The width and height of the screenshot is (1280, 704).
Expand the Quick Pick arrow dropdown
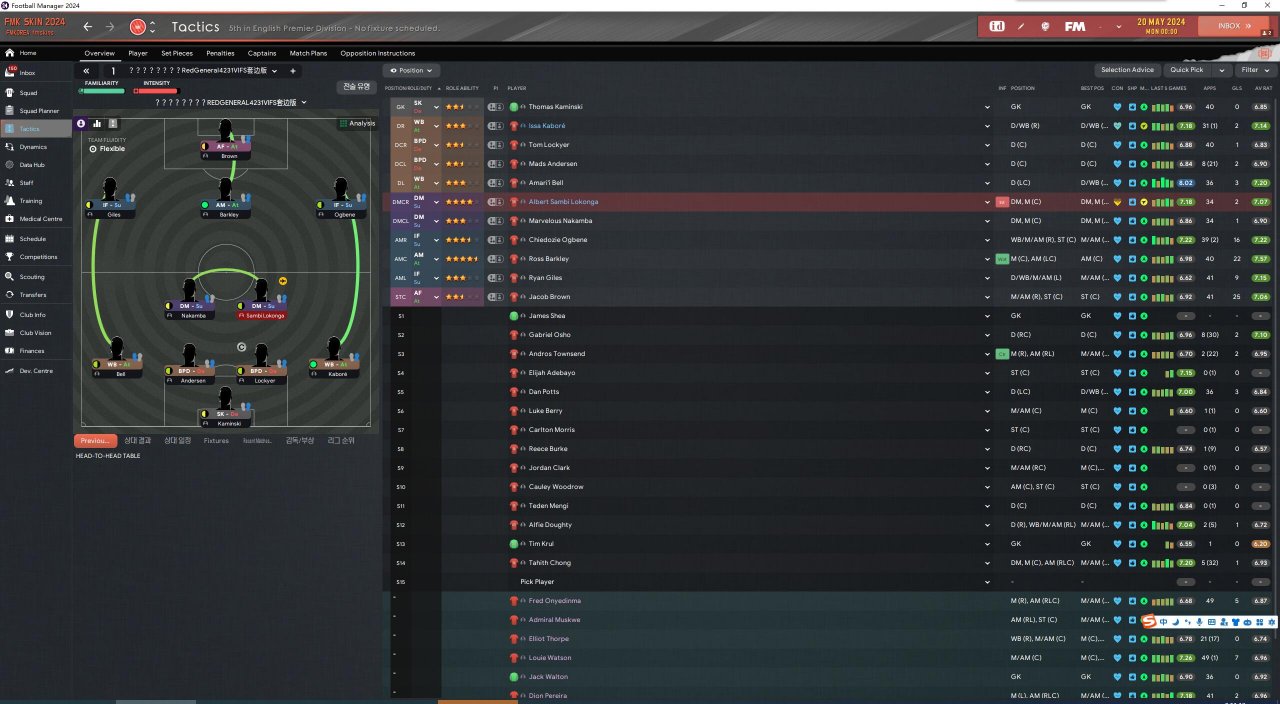click(x=1222, y=70)
